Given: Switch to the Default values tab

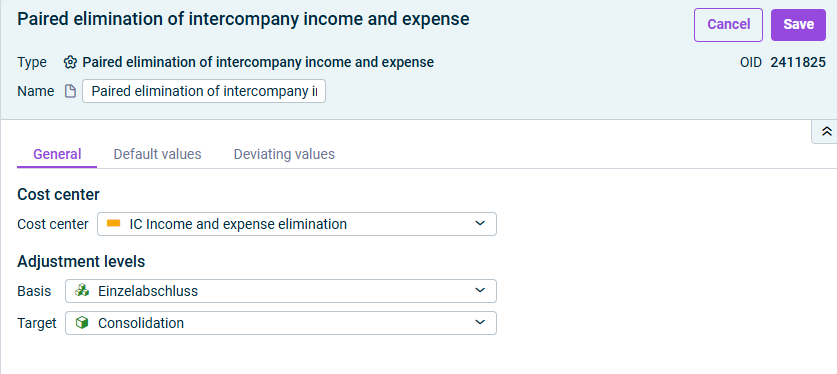Looking at the screenshot, I should tap(157, 154).
